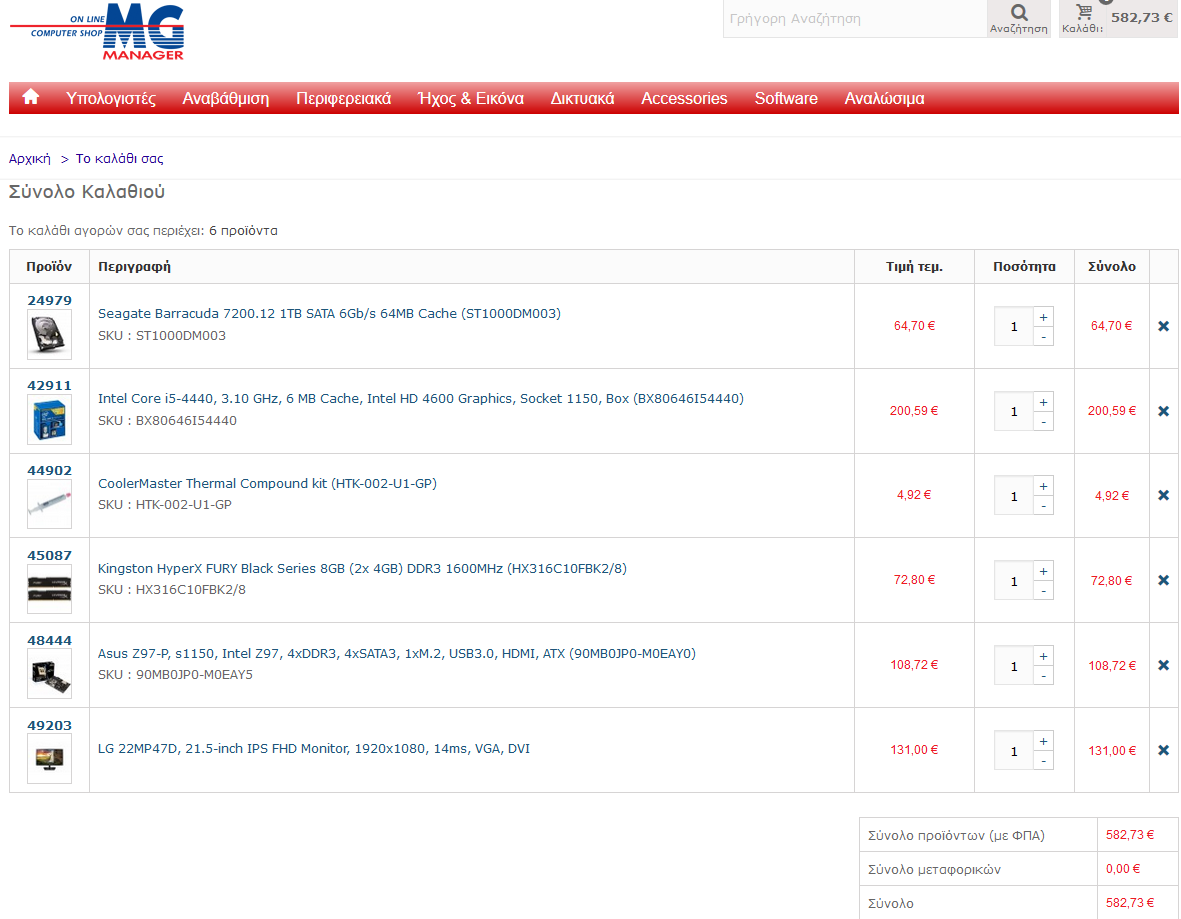Open Seagate Barracuda 1TB product link

pos(329,313)
